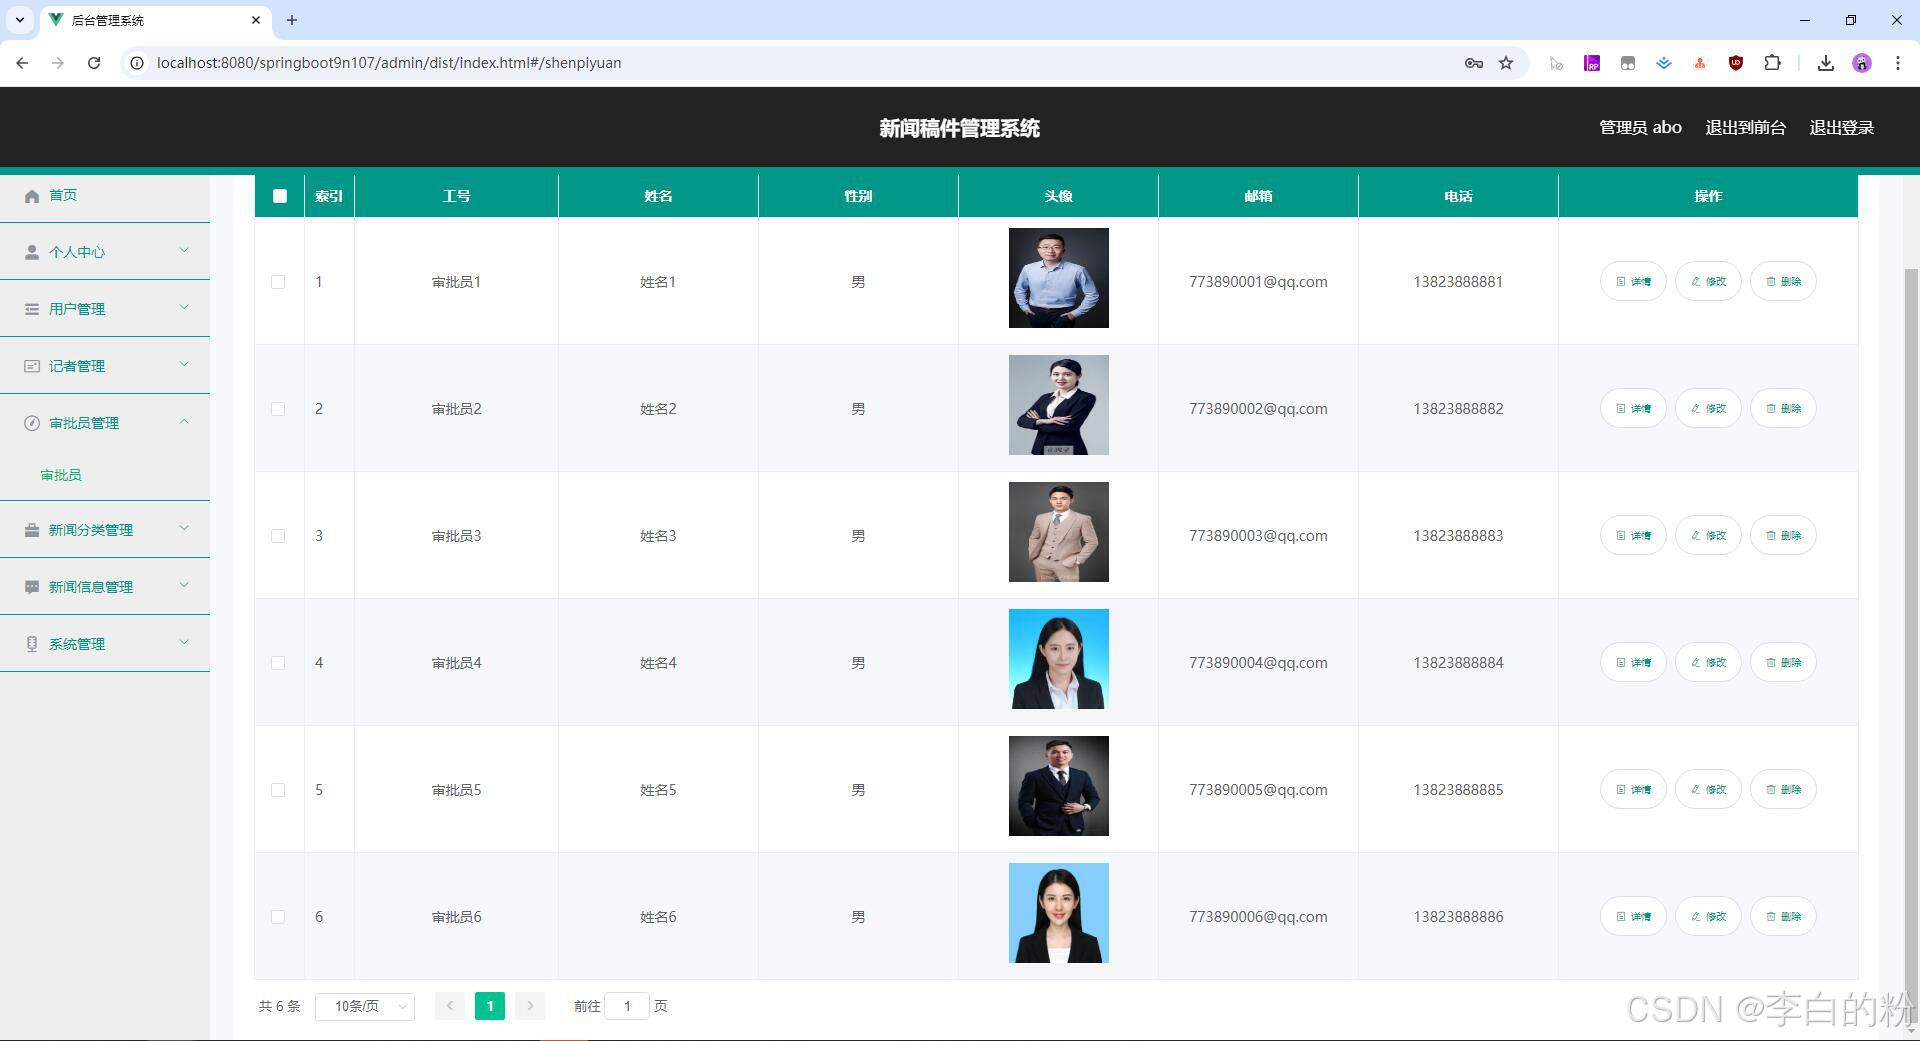
Task: Open avatar photo of 姓名6
Action: [x=1058, y=913]
